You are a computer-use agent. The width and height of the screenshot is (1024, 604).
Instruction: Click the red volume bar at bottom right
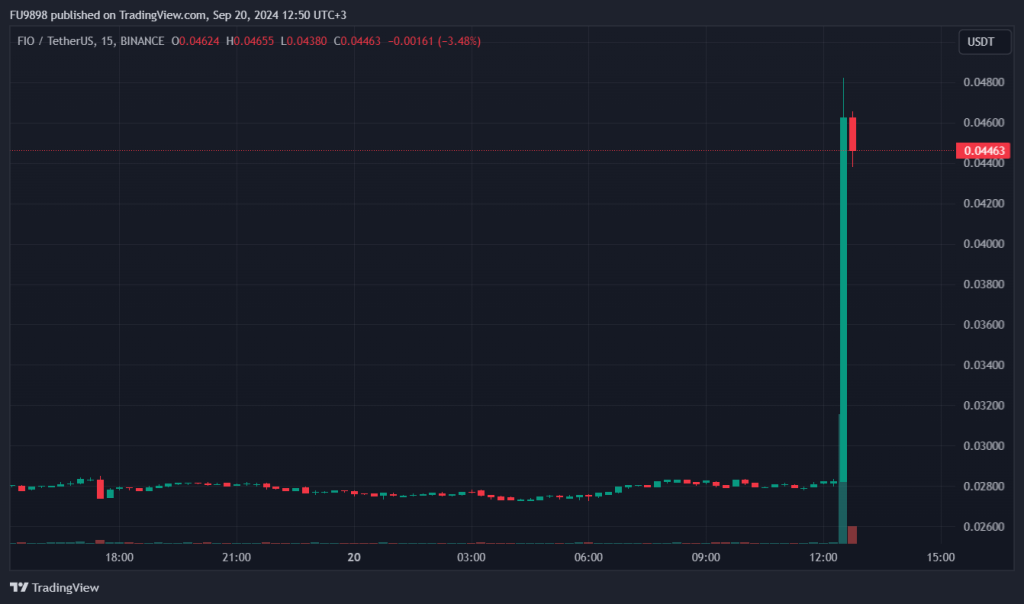(x=852, y=534)
